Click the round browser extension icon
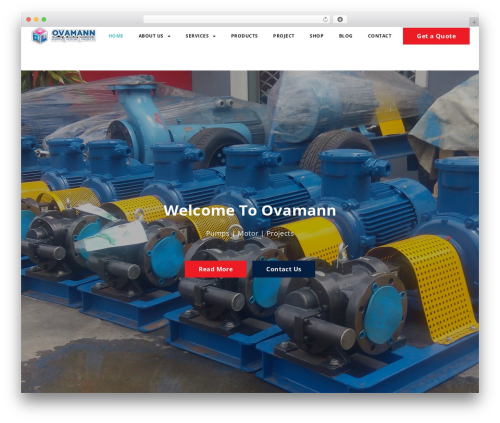Viewport: 500px width, 423px height. 340,19
